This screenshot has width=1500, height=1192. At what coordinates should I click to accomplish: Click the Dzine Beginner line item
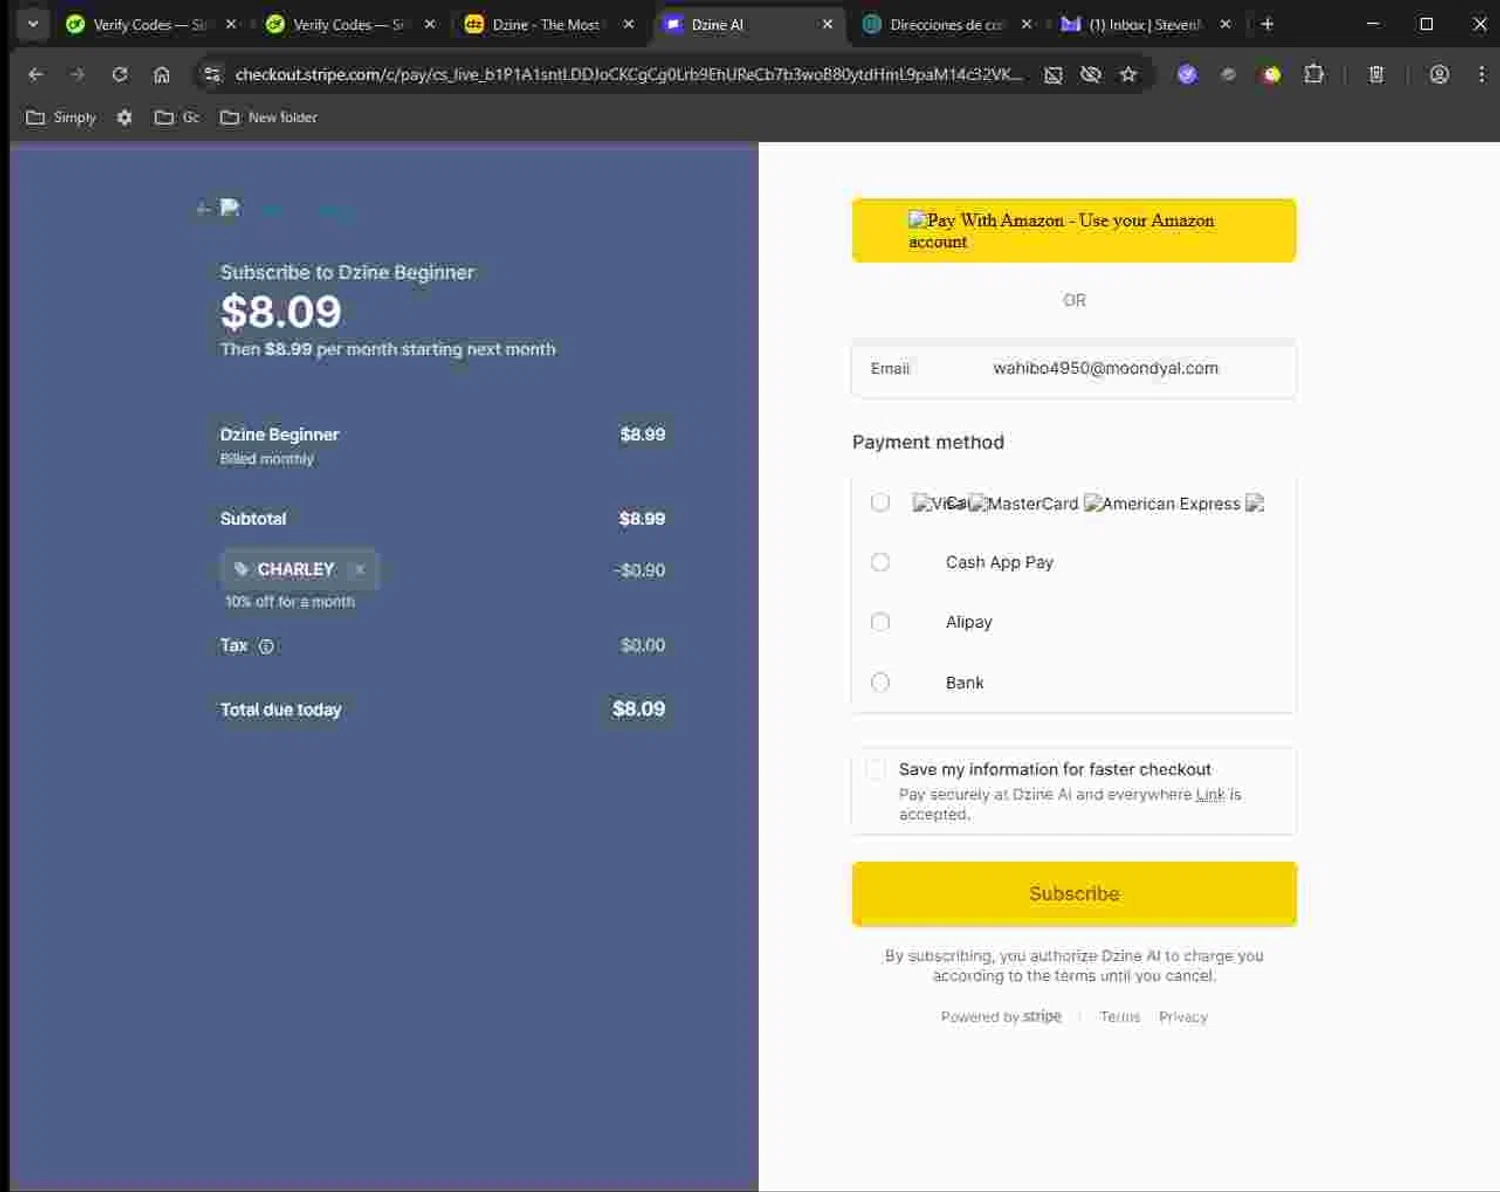[442, 445]
